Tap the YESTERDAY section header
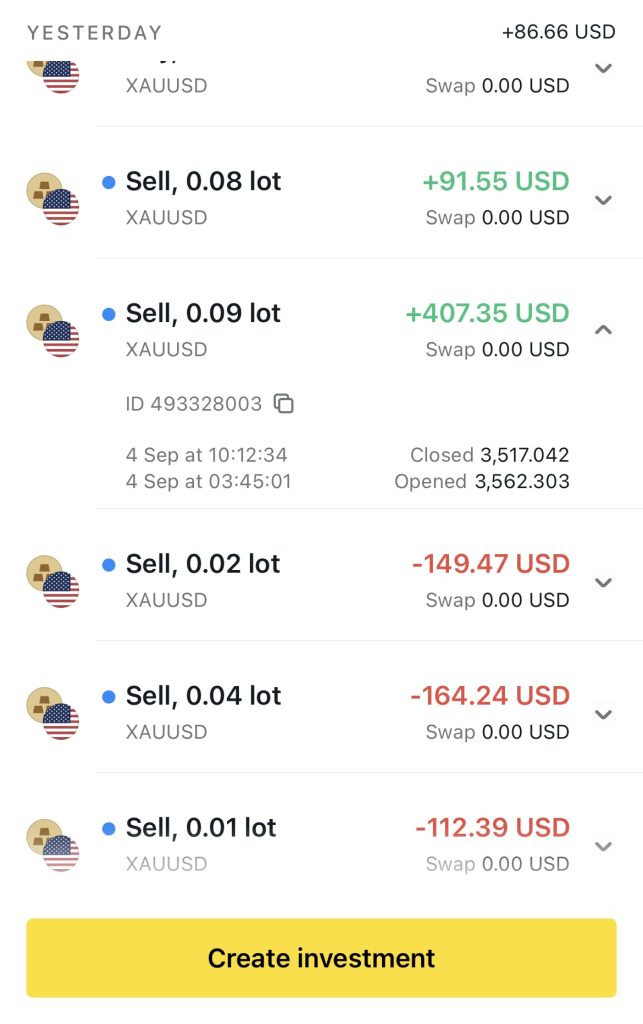Viewport: 643px width, 1024px height. click(x=94, y=33)
